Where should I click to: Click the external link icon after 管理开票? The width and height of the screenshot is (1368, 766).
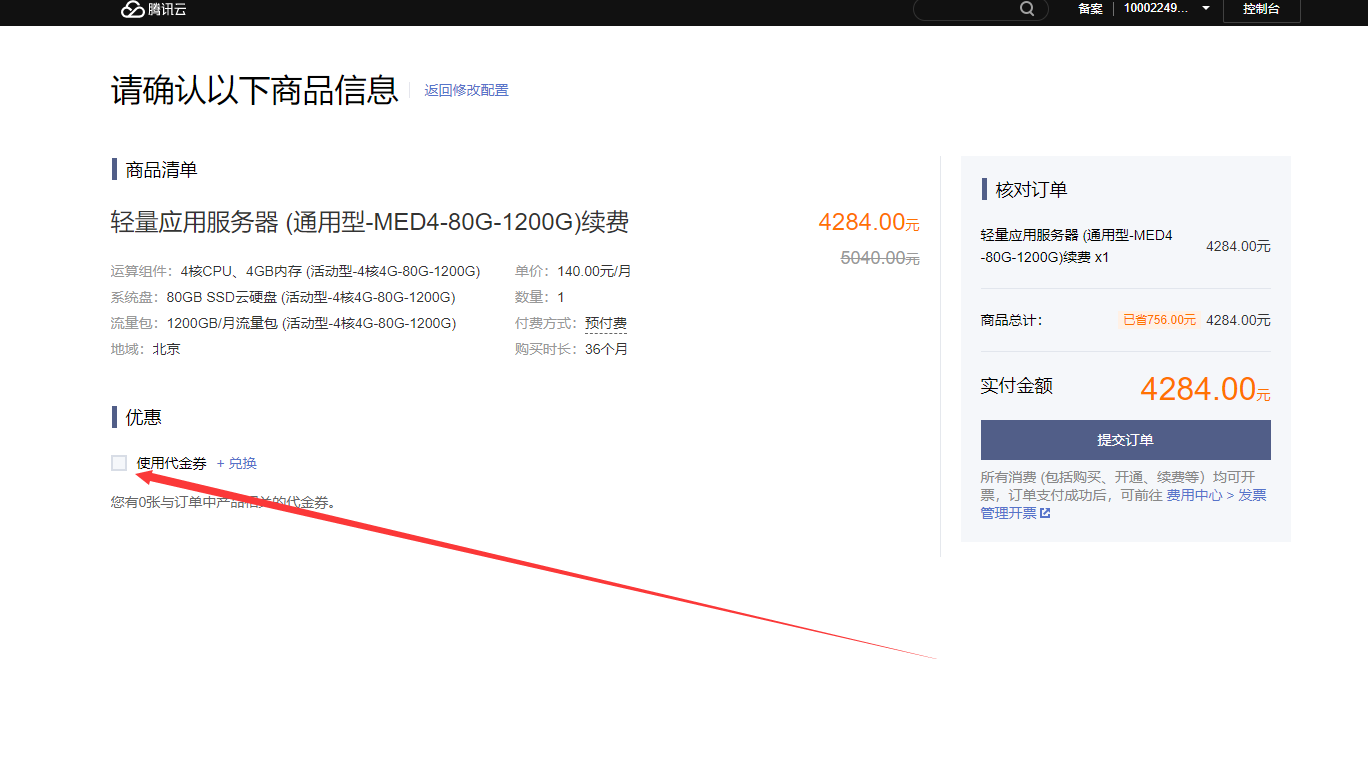pyautogui.click(x=1045, y=513)
